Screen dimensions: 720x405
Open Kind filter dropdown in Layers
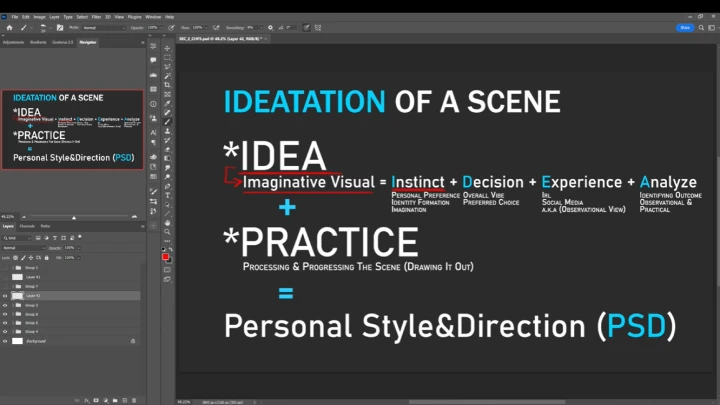click(17, 238)
